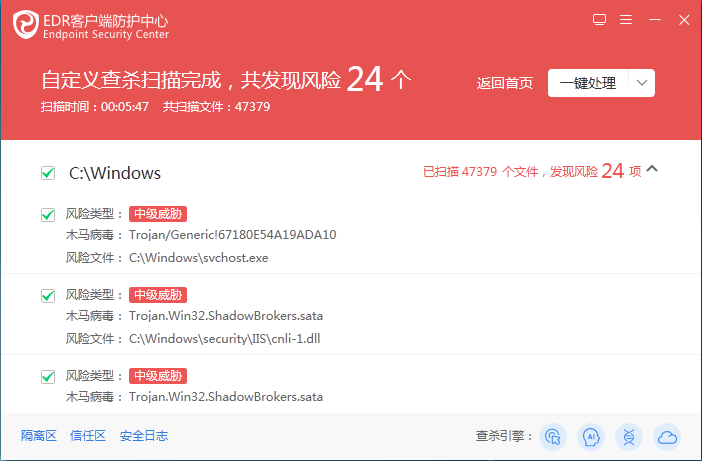Uncheck the C:\Windows group checkbox

click(x=48, y=173)
